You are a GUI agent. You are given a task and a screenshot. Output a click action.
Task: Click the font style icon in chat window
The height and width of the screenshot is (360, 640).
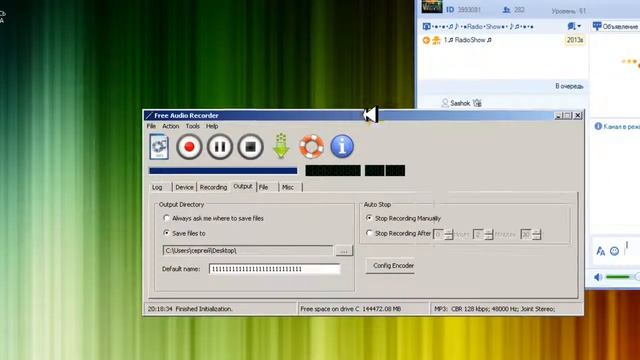tap(600, 251)
